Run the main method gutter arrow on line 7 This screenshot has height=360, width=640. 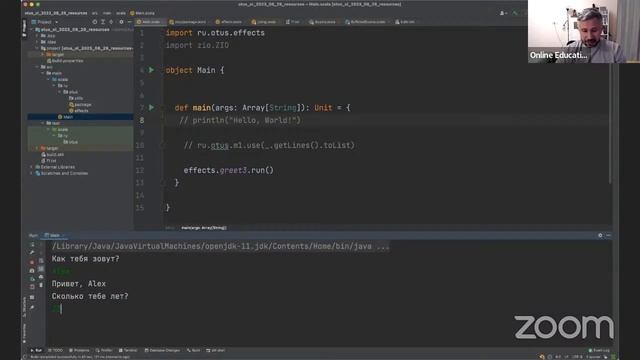click(x=151, y=108)
